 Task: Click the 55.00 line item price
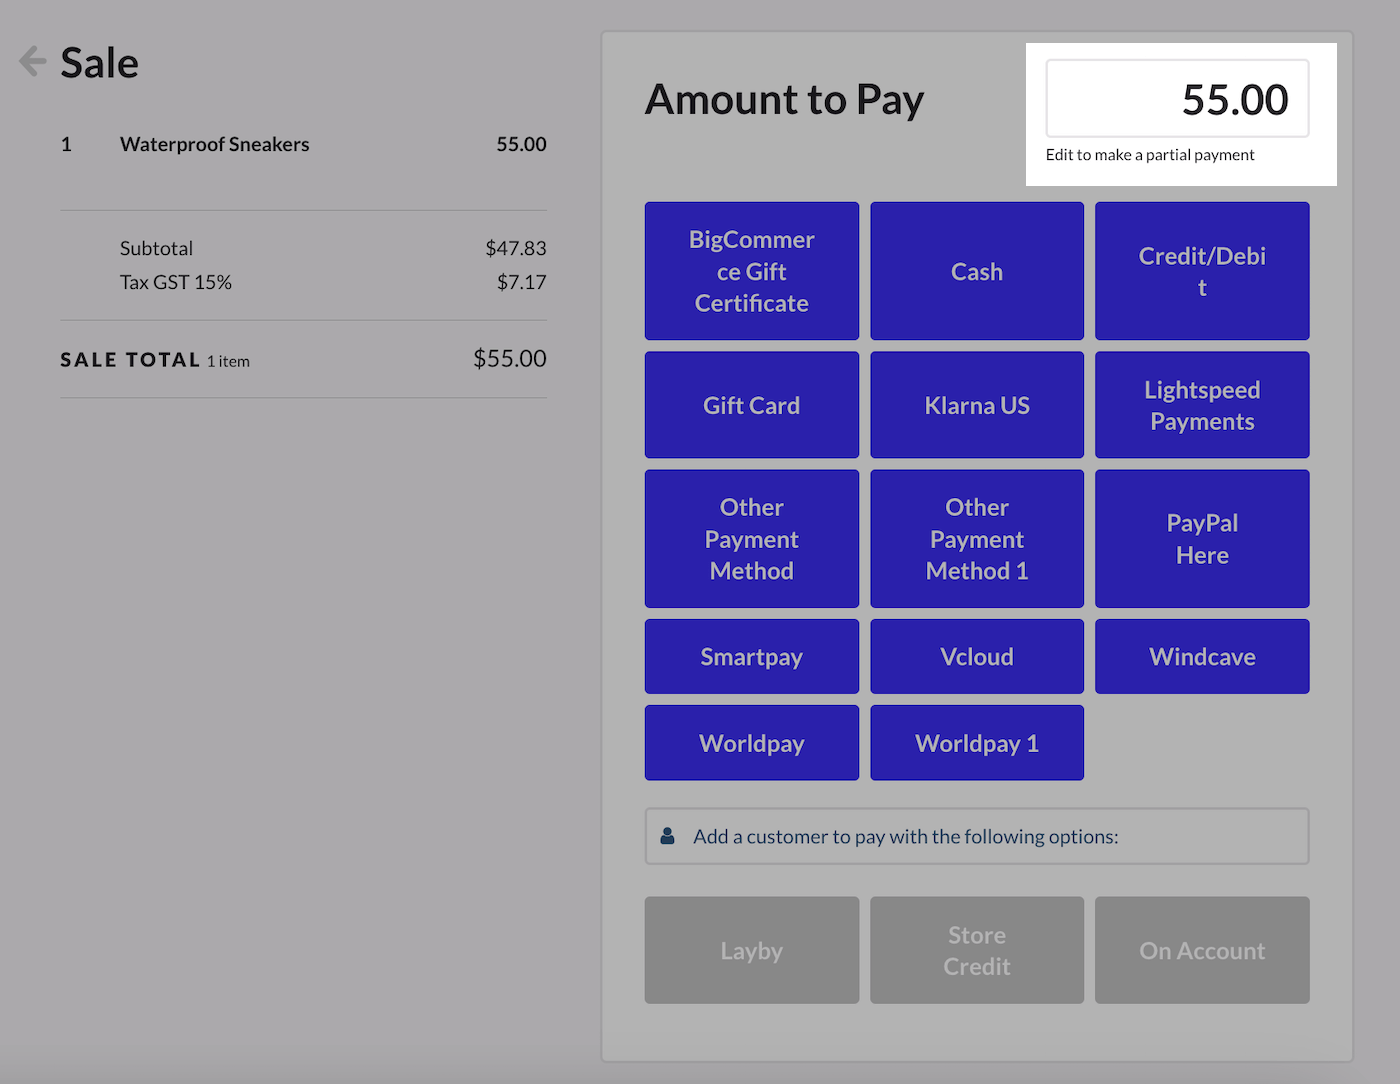click(x=521, y=144)
